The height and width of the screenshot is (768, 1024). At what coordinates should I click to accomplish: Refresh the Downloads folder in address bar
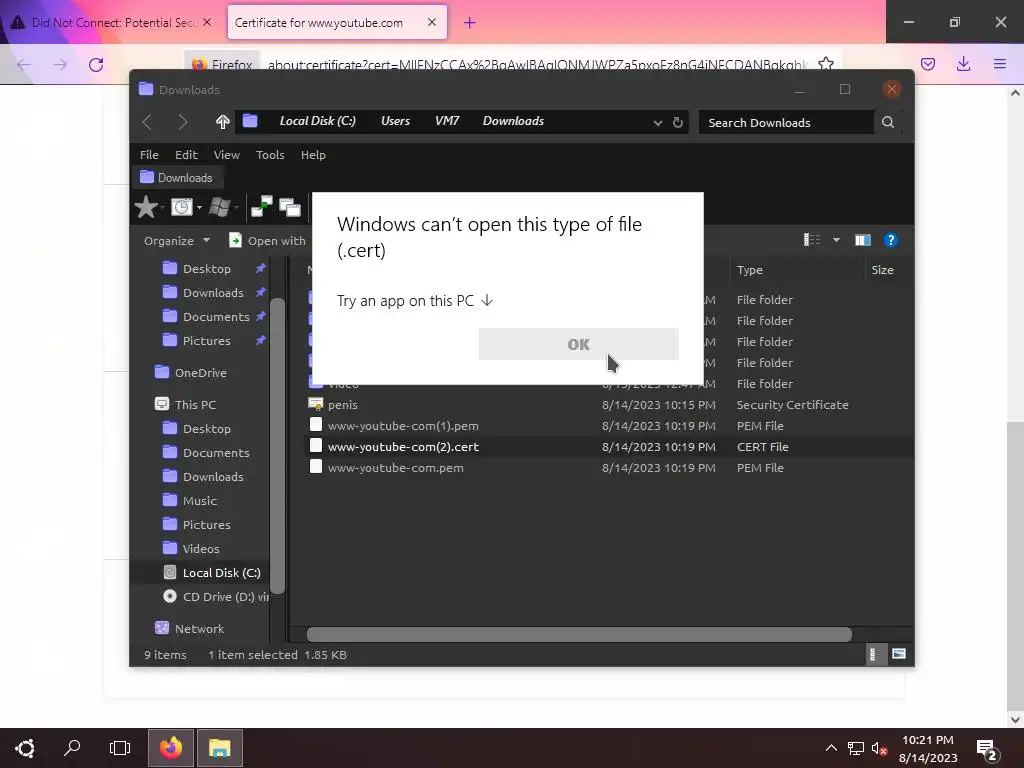(678, 122)
